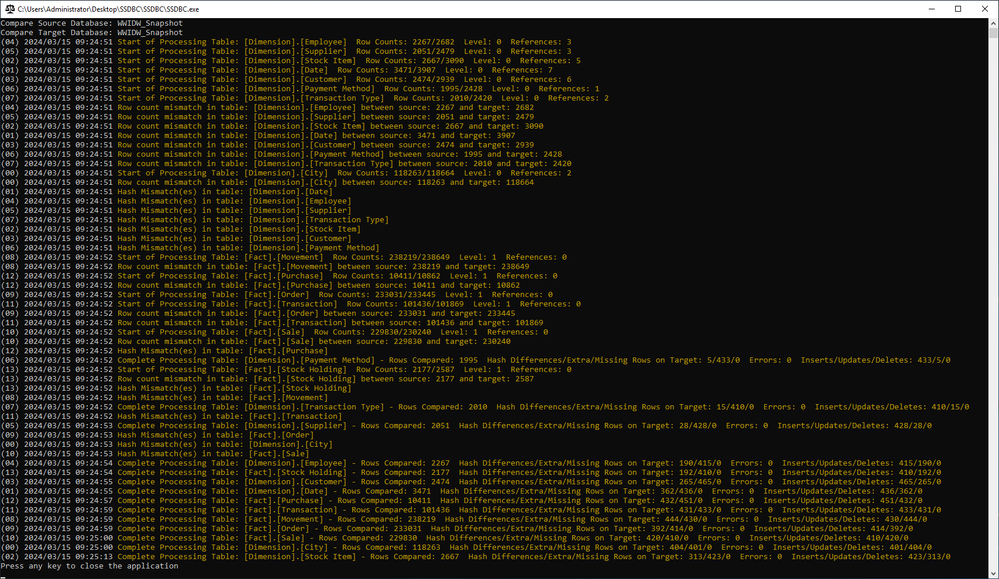Click 'Hash Mismatch(es) in table: [Dimension].[Supplier]'
The height and width of the screenshot is (579, 999).
click(176, 210)
